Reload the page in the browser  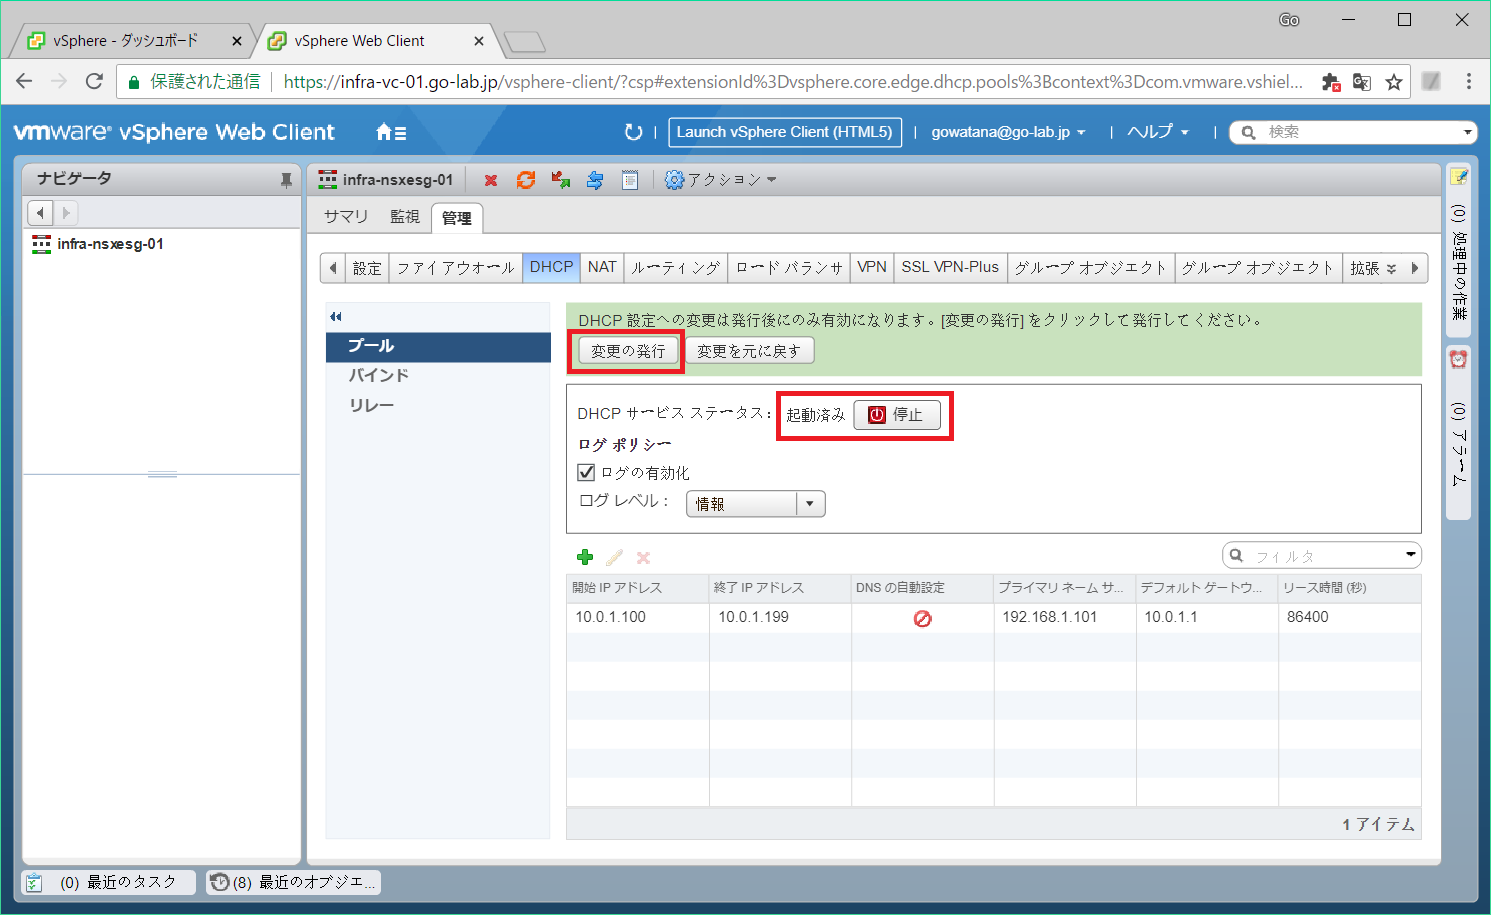94,82
